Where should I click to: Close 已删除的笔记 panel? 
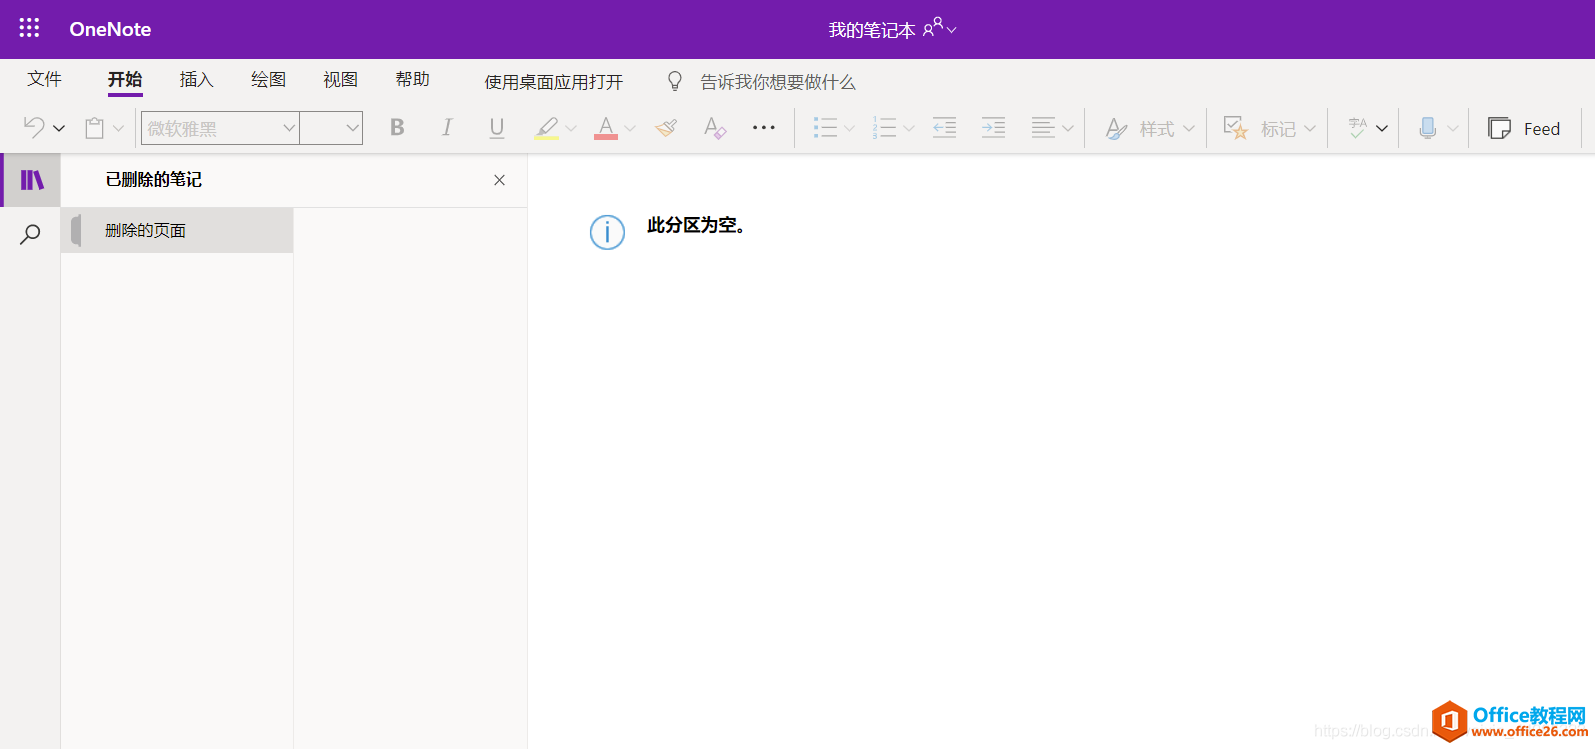[499, 180]
